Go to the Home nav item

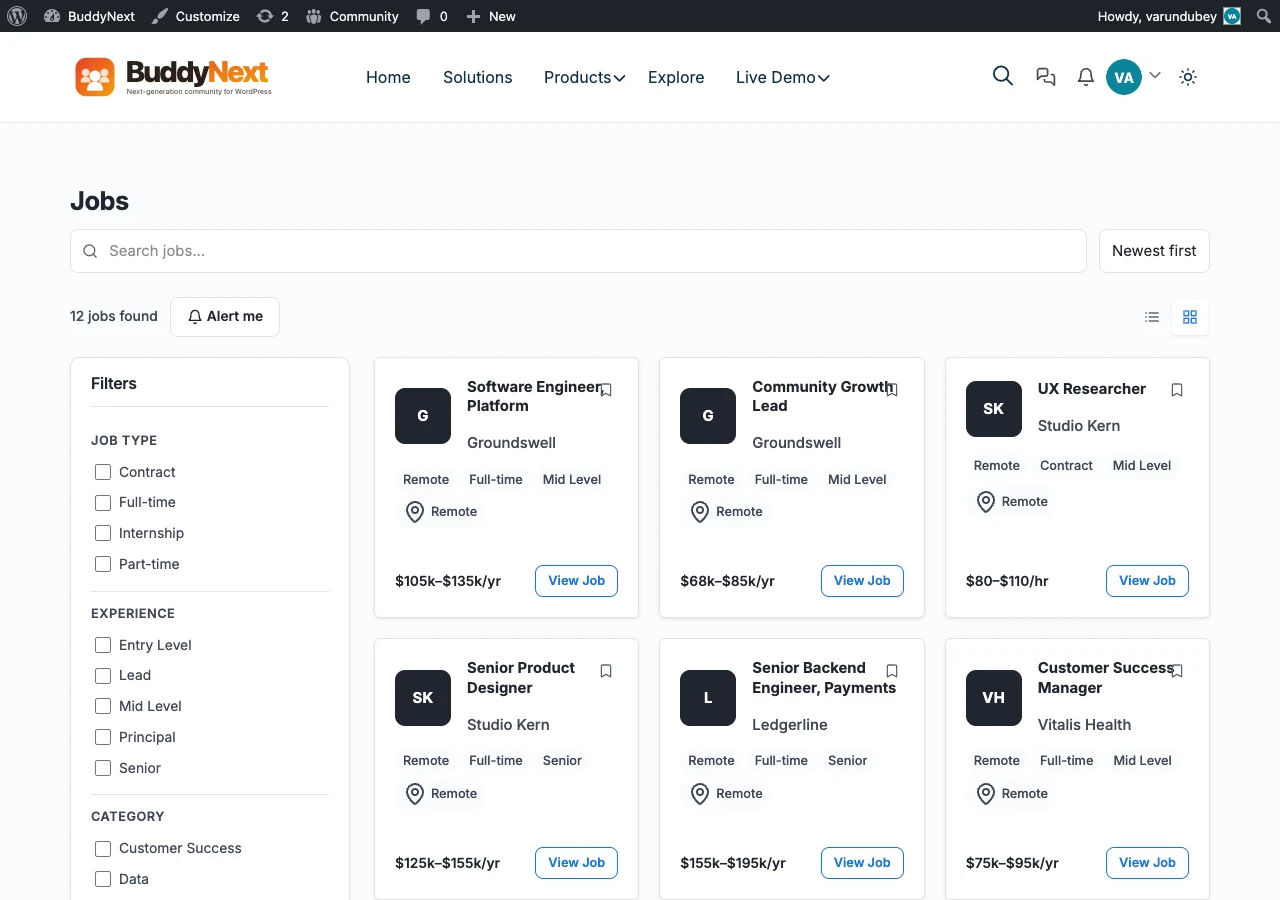388,77
